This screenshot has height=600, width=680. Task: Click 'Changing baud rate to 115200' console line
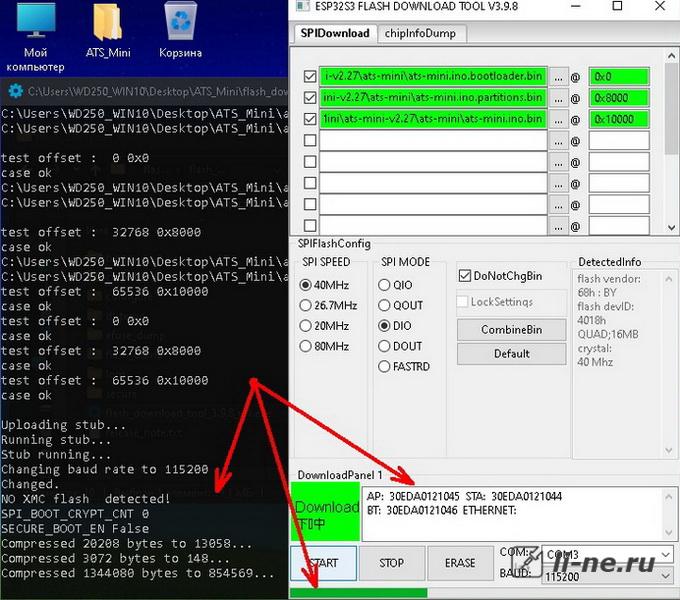(105, 469)
